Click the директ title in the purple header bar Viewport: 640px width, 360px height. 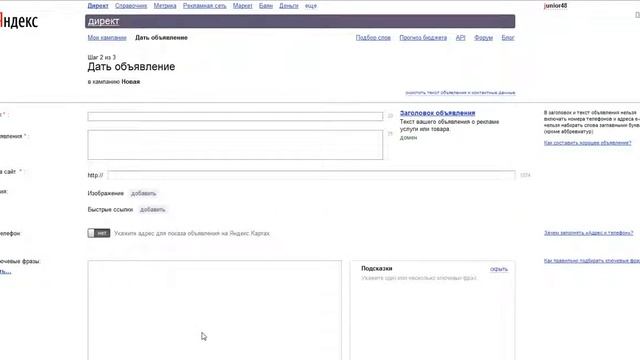(104, 21)
